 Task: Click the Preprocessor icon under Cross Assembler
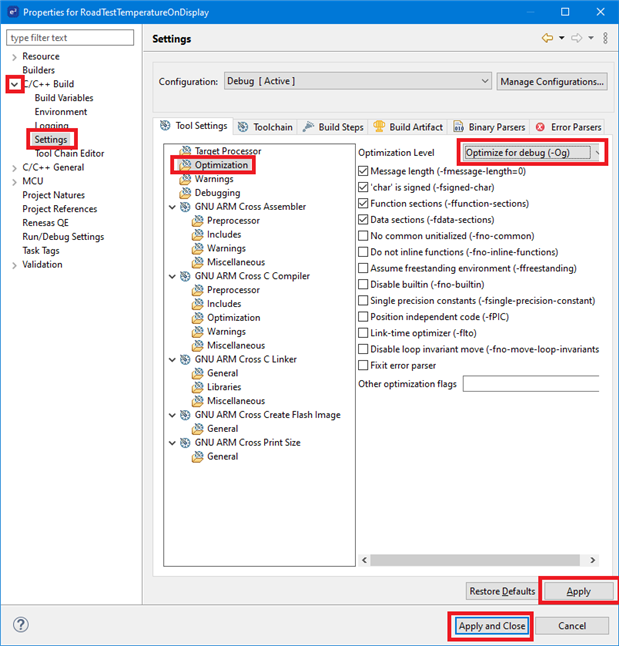(x=197, y=220)
